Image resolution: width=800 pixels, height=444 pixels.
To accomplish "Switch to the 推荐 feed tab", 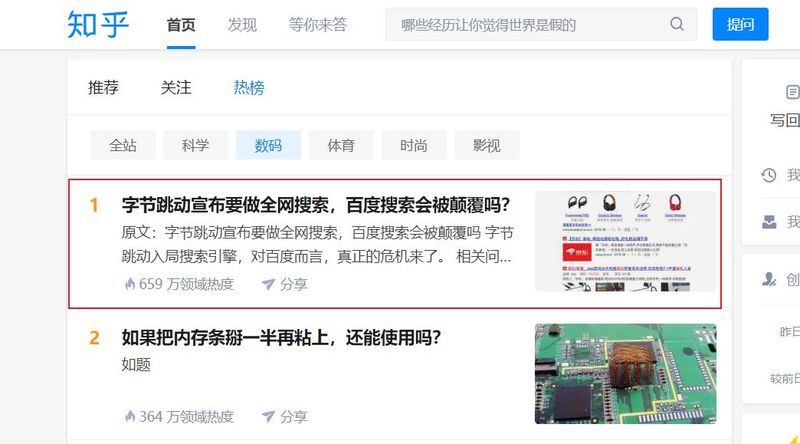I will [103, 87].
